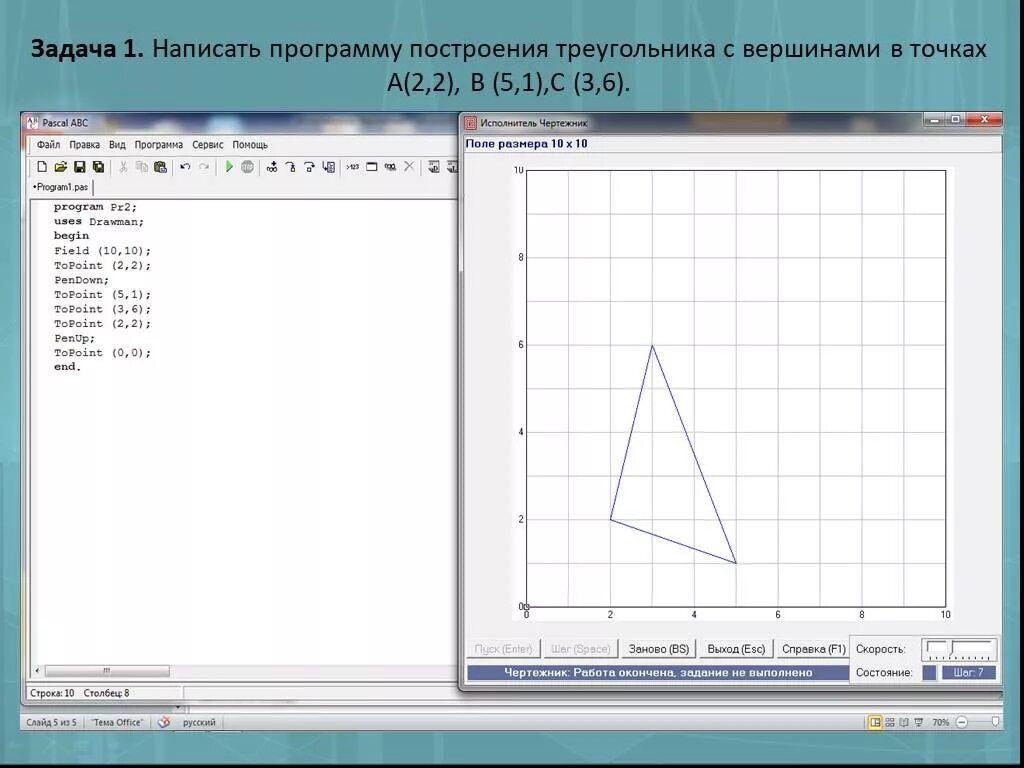Adjust the Скорость speed slider

(x=959, y=649)
